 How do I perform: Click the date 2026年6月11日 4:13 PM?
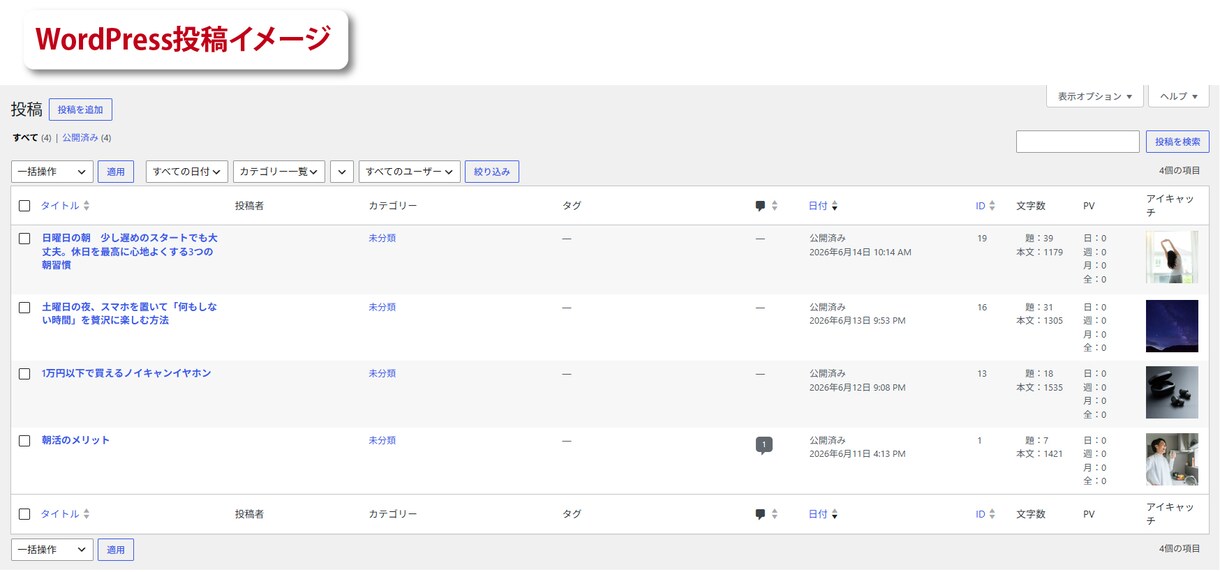857,454
